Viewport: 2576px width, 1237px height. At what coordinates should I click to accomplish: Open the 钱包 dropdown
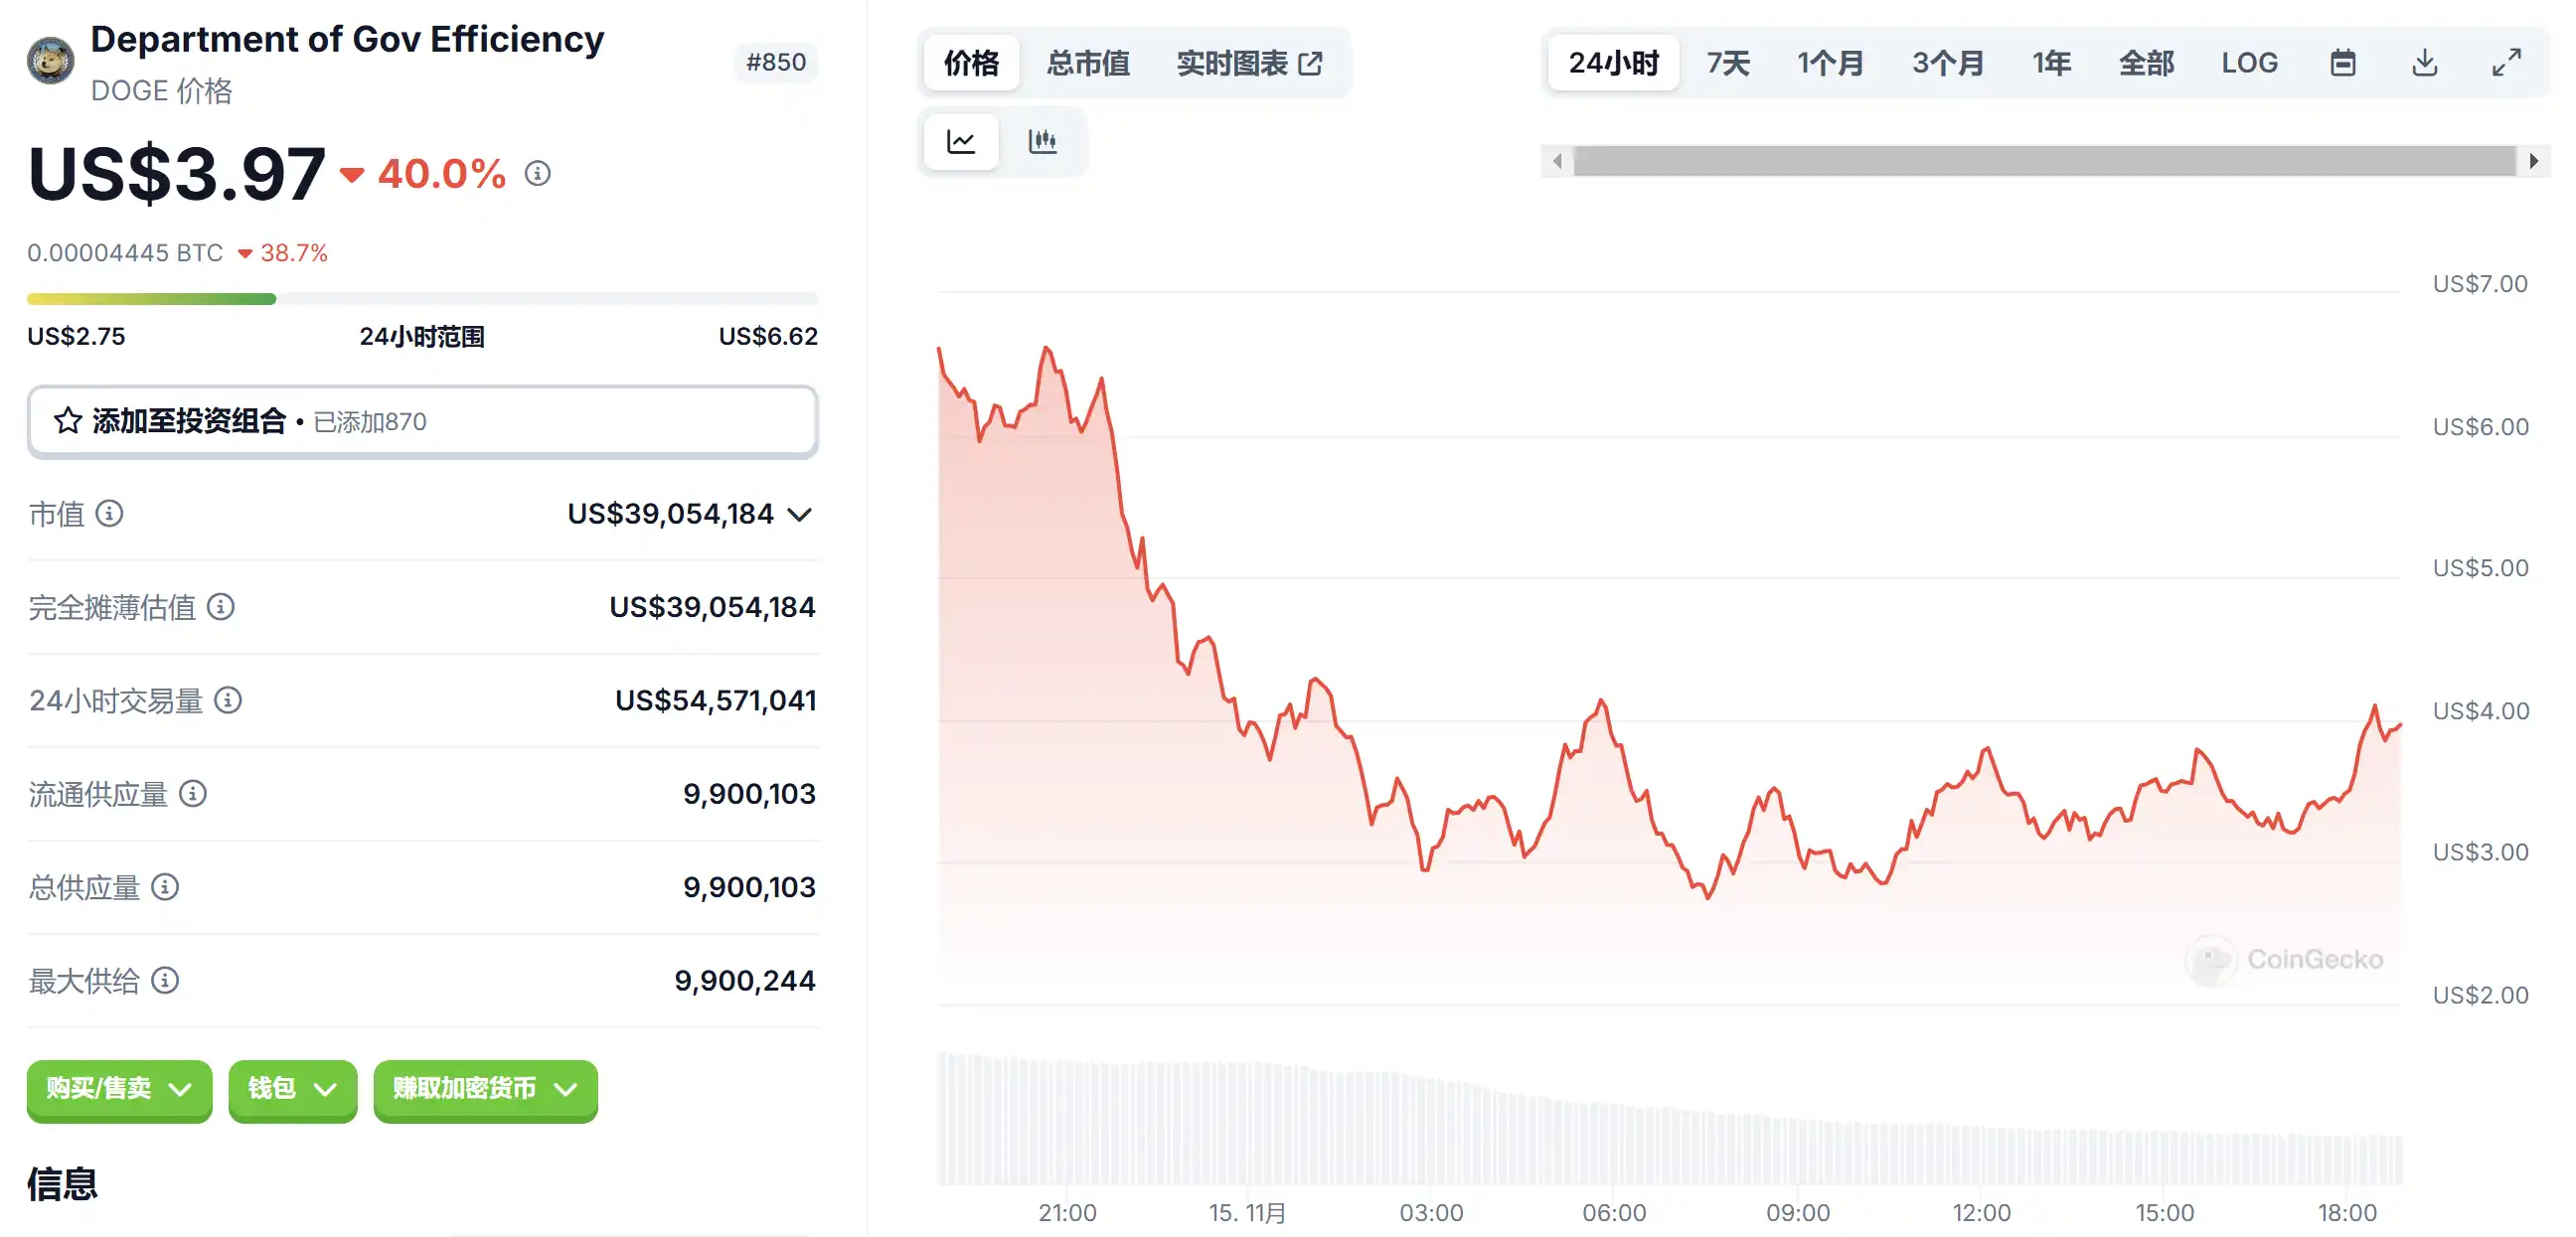point(292,1089)
